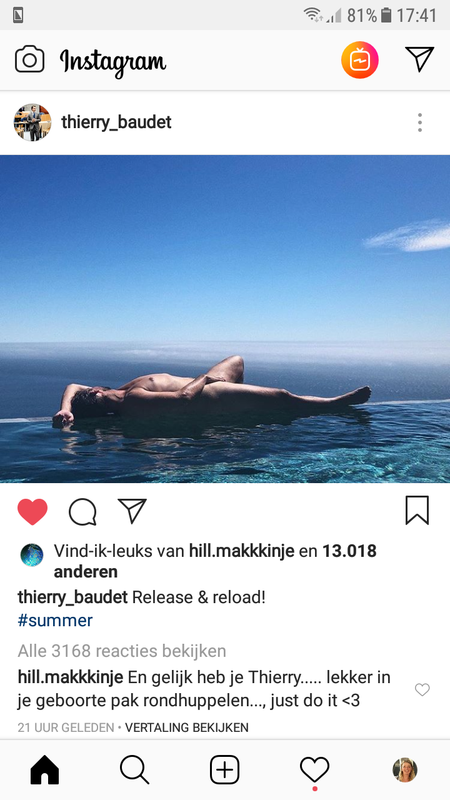
Task: Open the Search tab
Action: [x=135, y=770]
